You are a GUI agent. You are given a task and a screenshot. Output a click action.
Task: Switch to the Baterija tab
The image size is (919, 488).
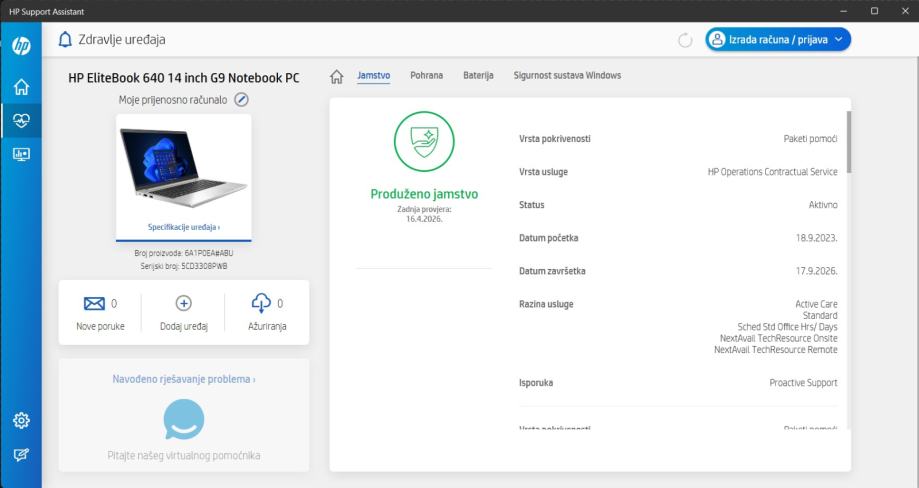pyautogui.click(x=478, y=75)
